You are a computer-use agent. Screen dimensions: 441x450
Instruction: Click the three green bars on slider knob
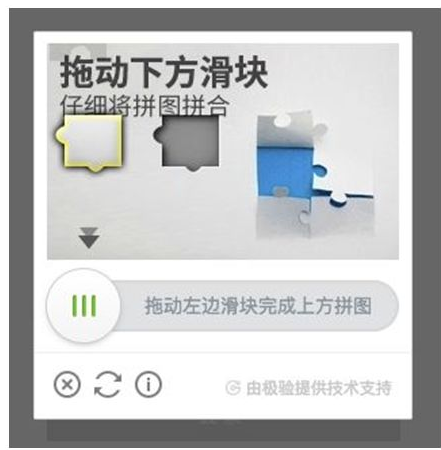click(x=84, y=305)
